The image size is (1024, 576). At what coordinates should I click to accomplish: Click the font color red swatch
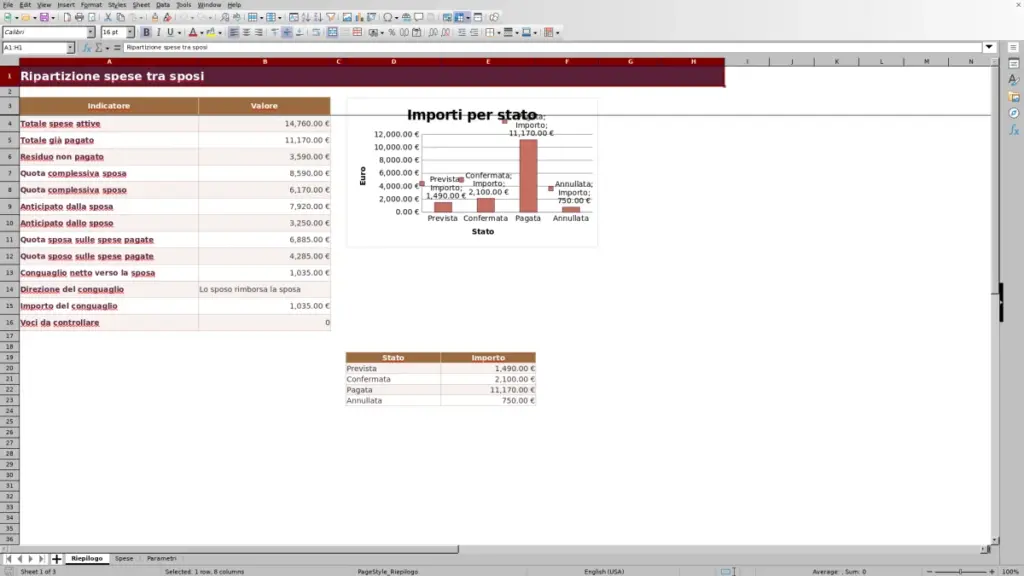click(193, 32)
